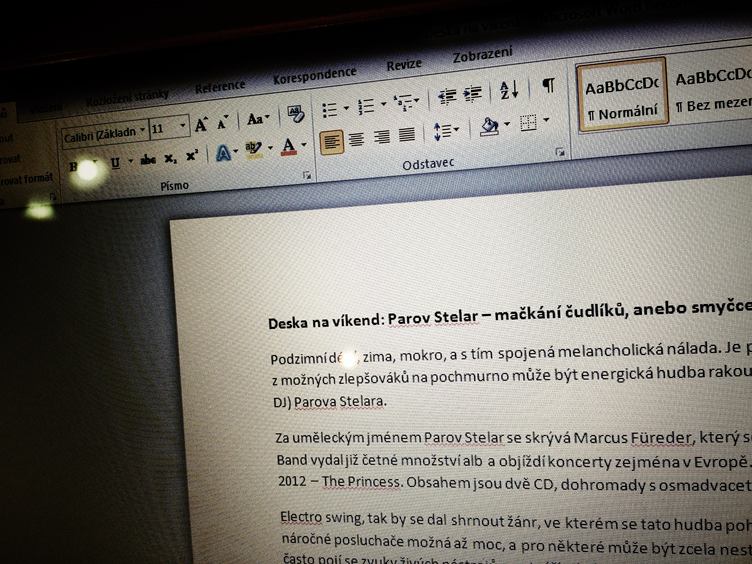This screenshot has width=752, height=564.
Task: Click the Change Case Aa icon
Action: coord(254,119)
